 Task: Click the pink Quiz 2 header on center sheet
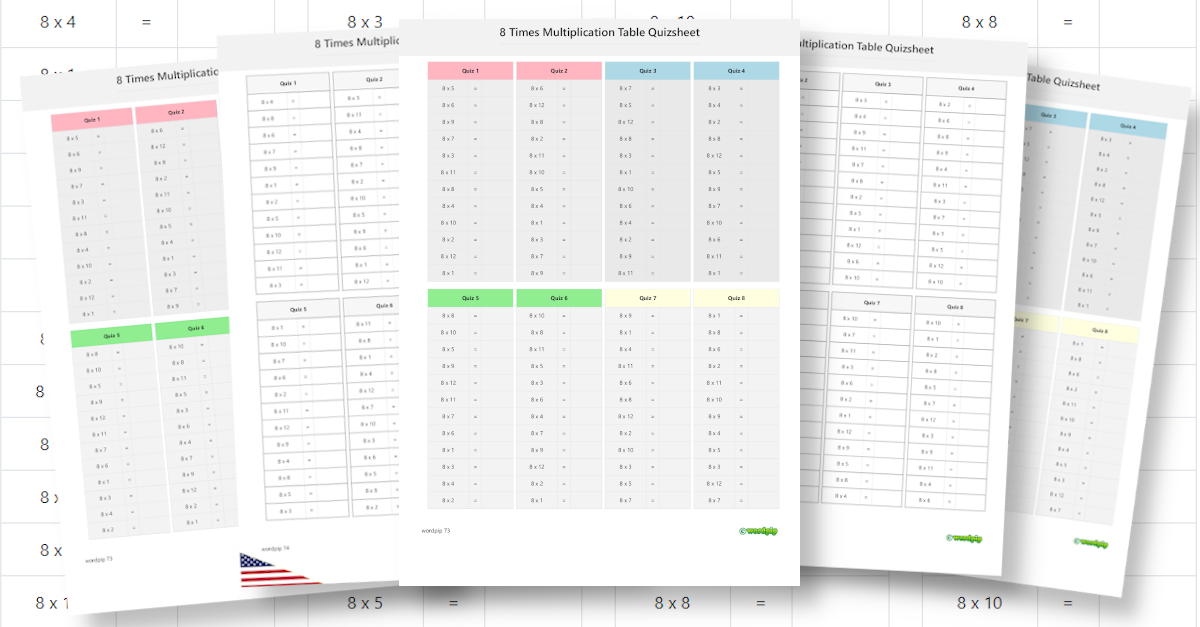pyautogui.click(x=559, y=71)
